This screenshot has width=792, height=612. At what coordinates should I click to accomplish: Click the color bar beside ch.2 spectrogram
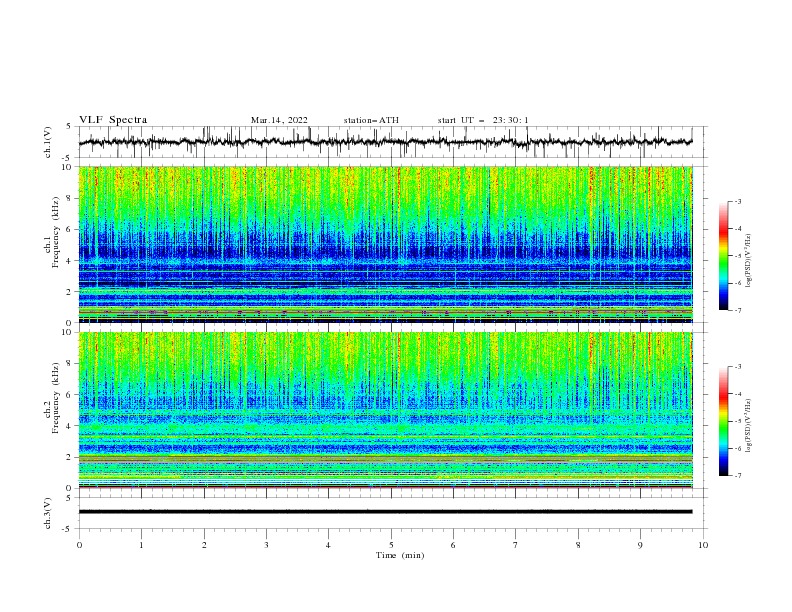pyautogui.click(x=723, y=421)
